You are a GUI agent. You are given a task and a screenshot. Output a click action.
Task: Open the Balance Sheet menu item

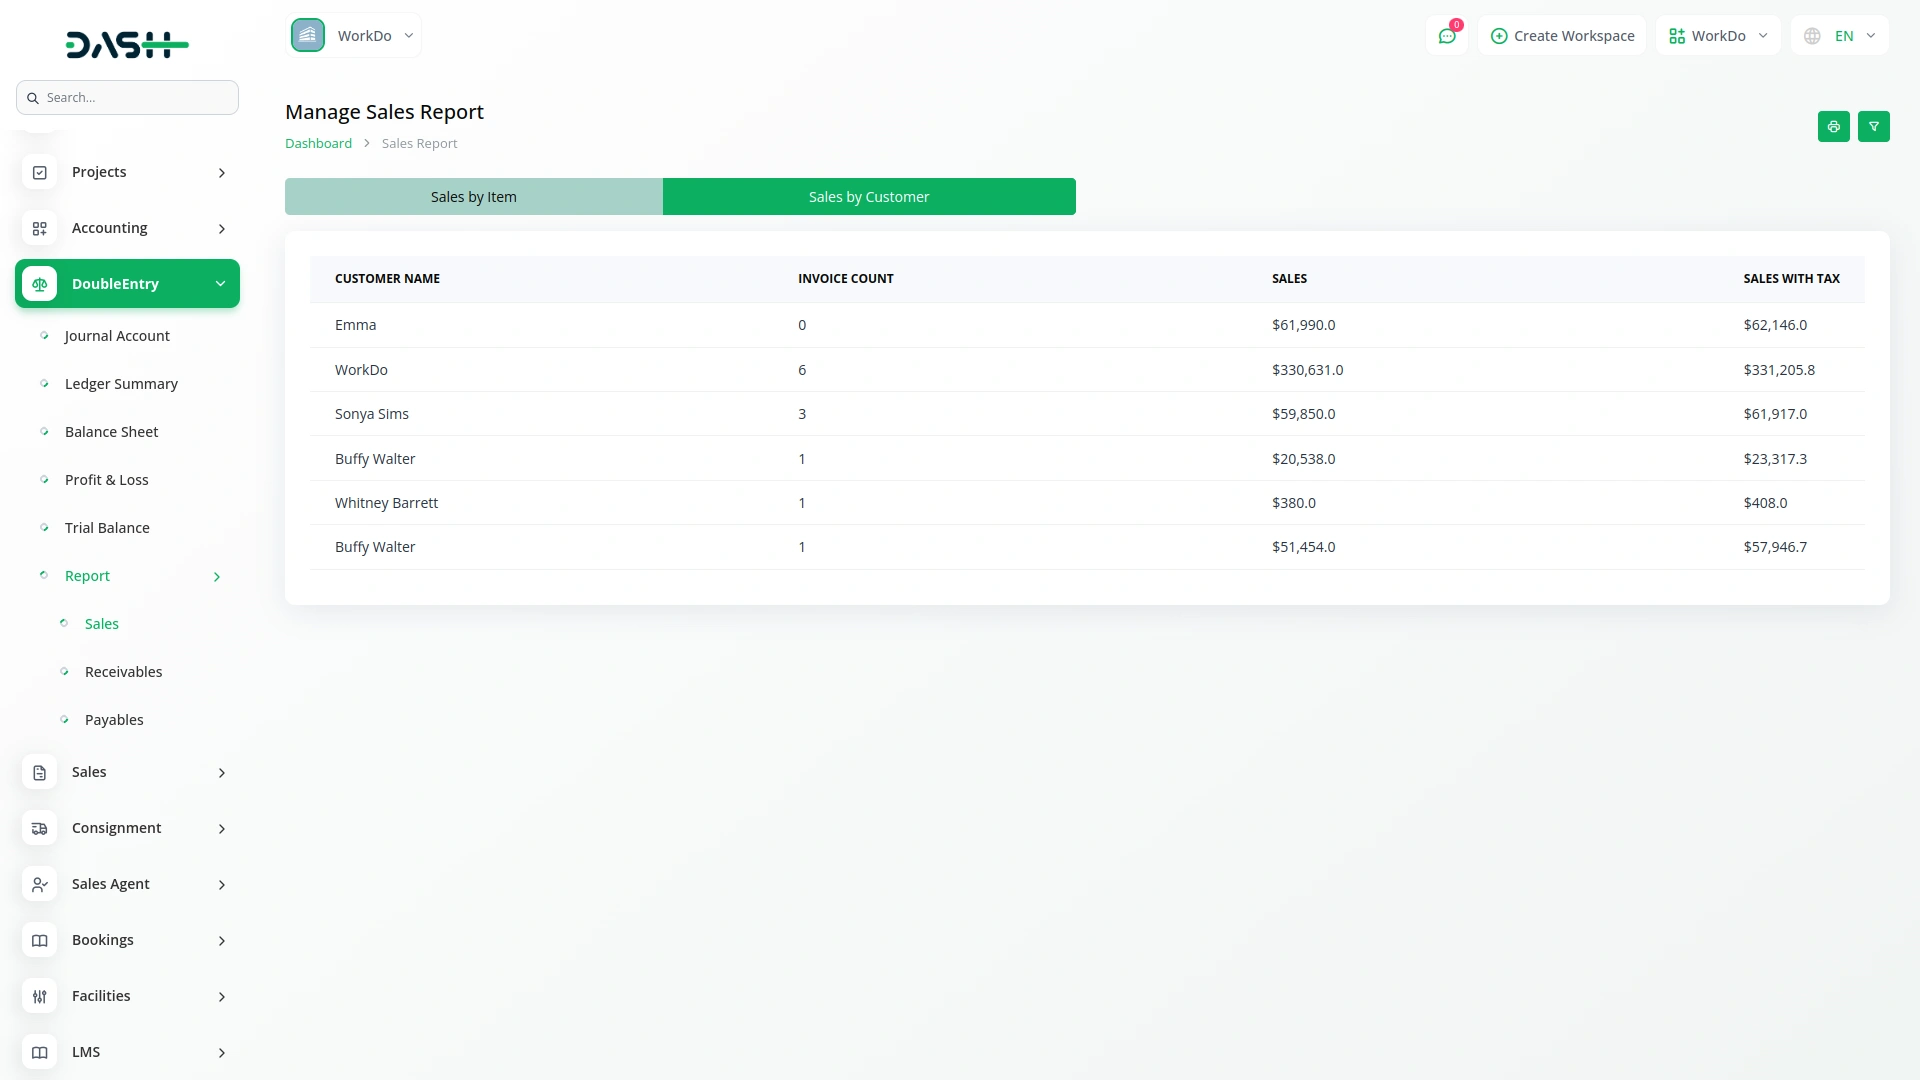111,432
